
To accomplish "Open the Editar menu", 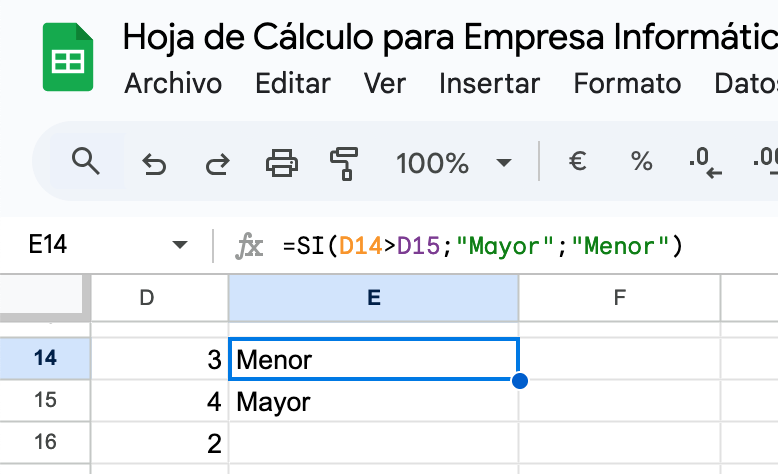I will click(293, 84).
